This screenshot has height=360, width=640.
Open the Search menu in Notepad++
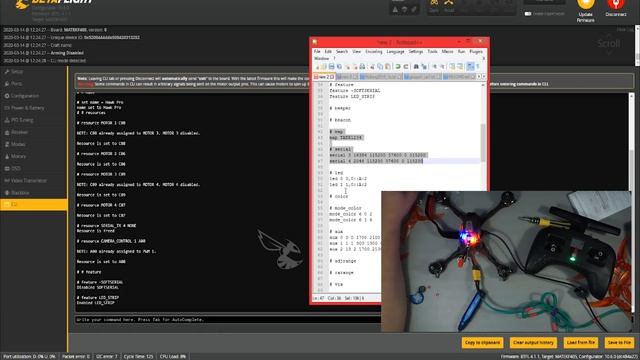(x=342, y=52)
